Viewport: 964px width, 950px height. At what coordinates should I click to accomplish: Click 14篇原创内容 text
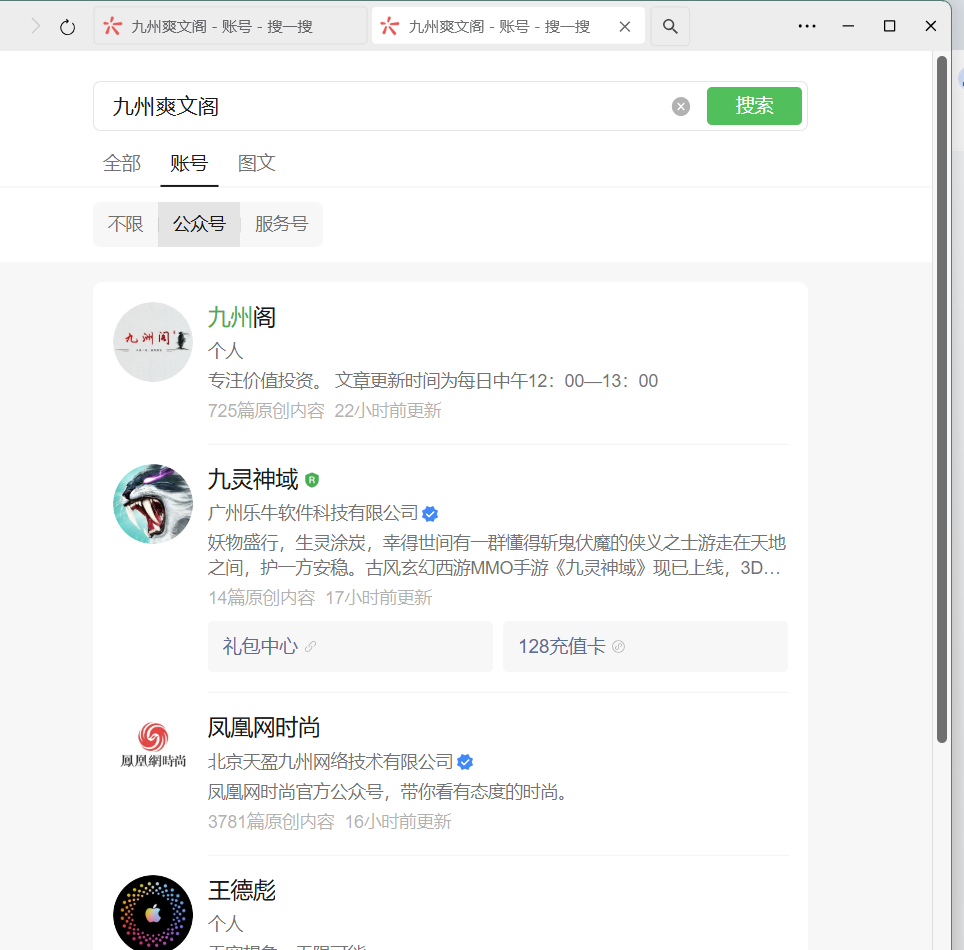point(261,598)
